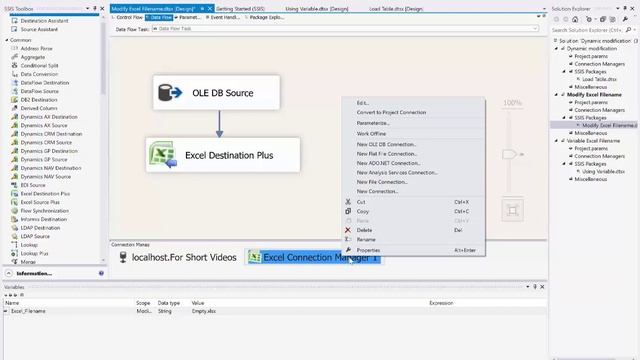
Task: Pick Conditional Split from the toolbox
Action: click(39, 66)
